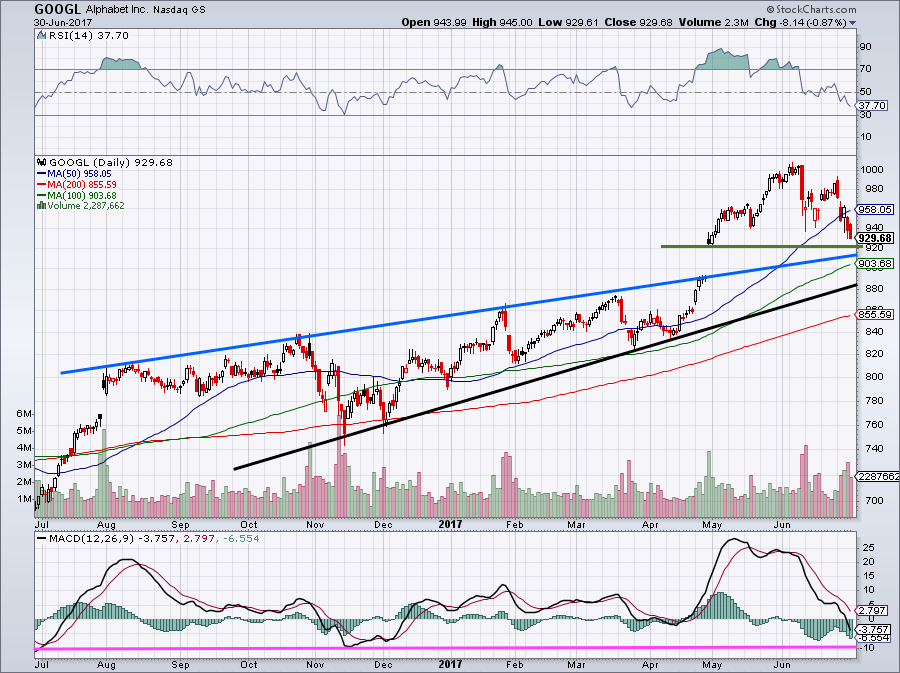Screen dimensions: 900x673
Task: Open the dropdown arrow next to Chg
Action: 852,23
